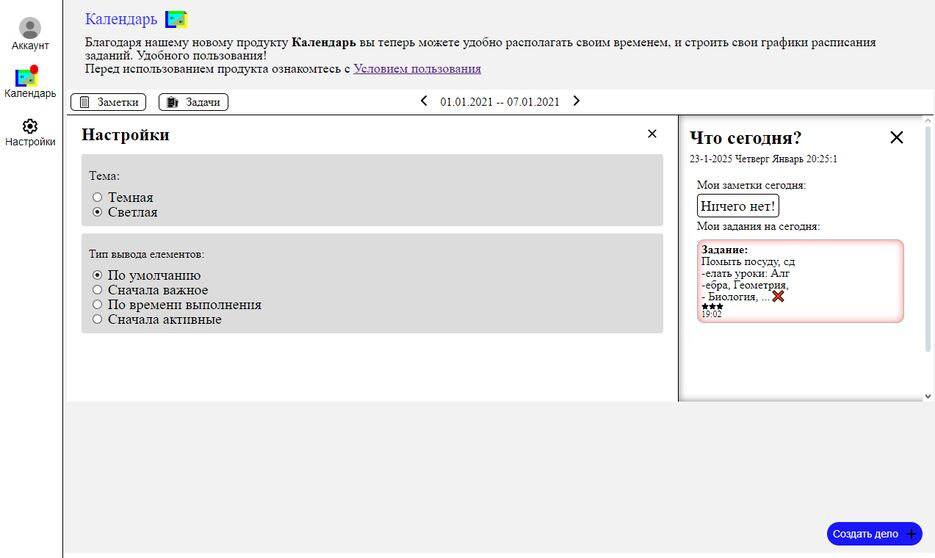Viewport: 935px width, 558px height.
Task: Open the Заметки notes tab
Action: tap(108, 102)
